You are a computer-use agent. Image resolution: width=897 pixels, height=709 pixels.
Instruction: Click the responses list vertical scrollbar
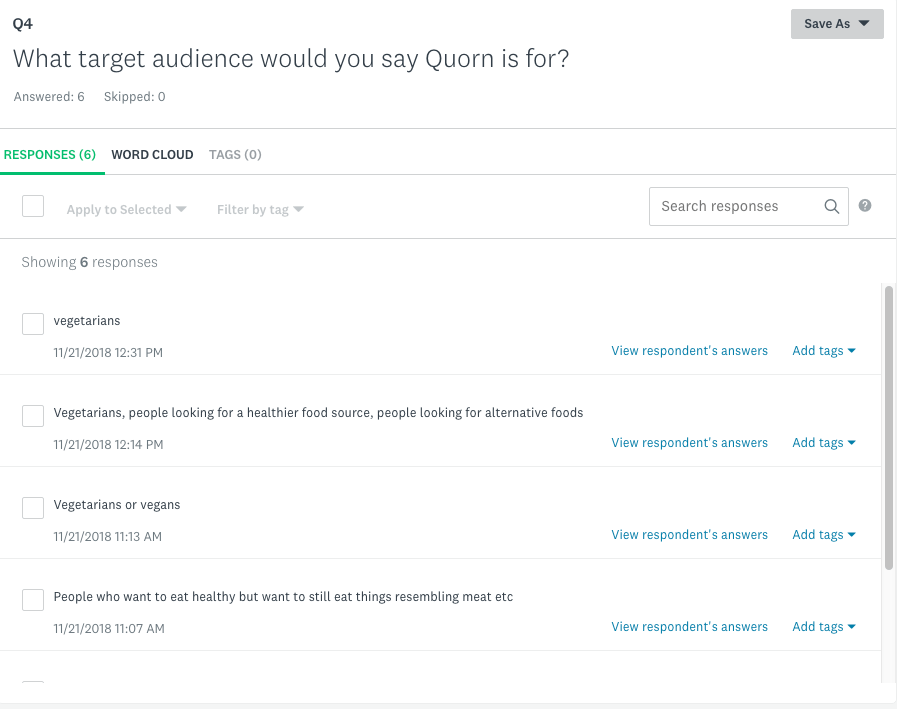click(888, 428)
